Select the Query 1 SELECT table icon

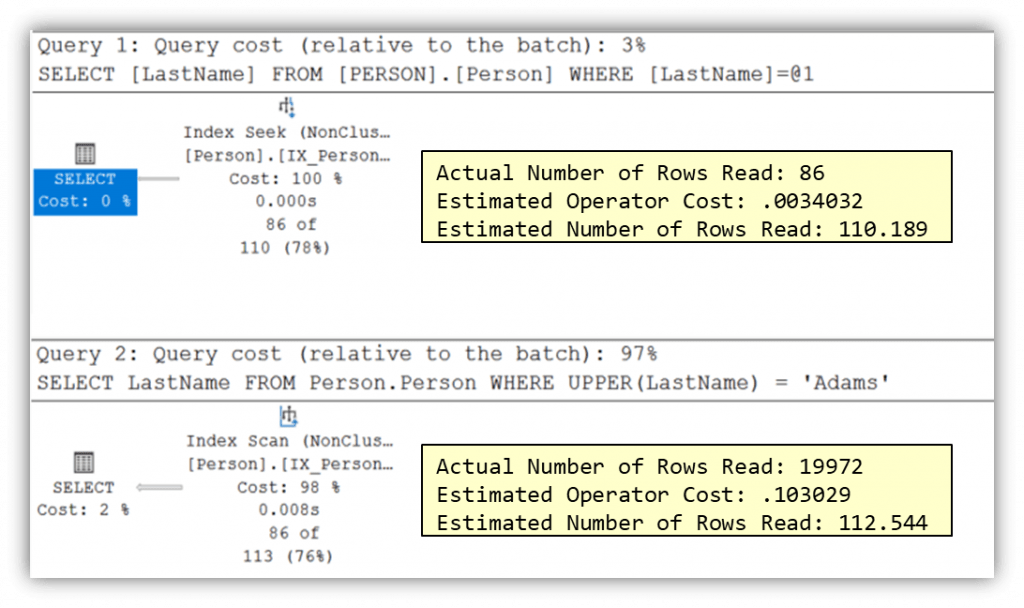85,153
